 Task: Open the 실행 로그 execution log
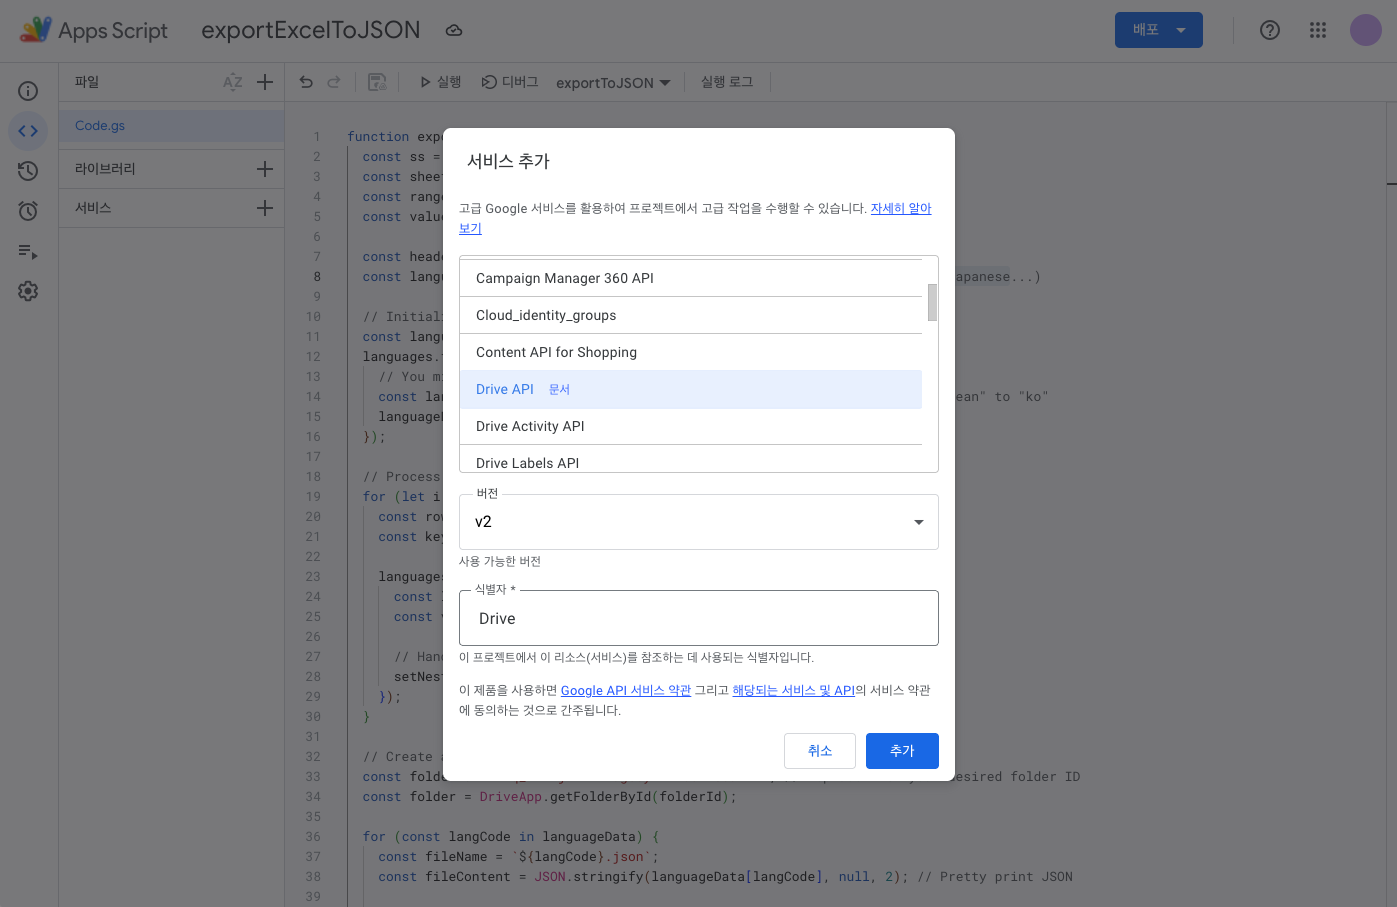pos(727,82)
